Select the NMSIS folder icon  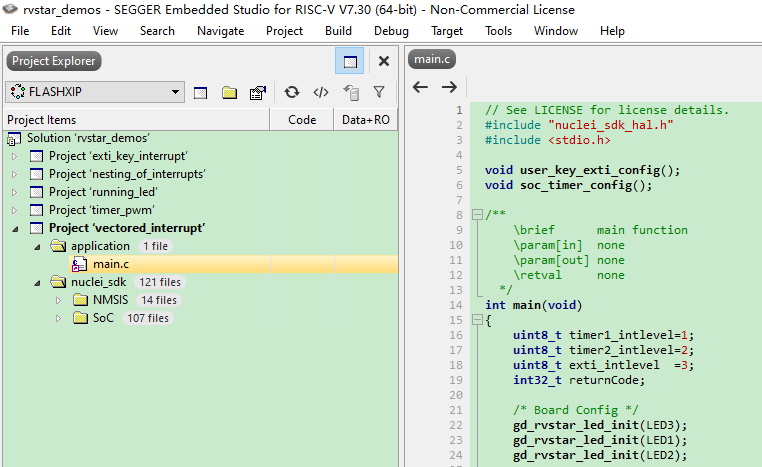[80, 300]
